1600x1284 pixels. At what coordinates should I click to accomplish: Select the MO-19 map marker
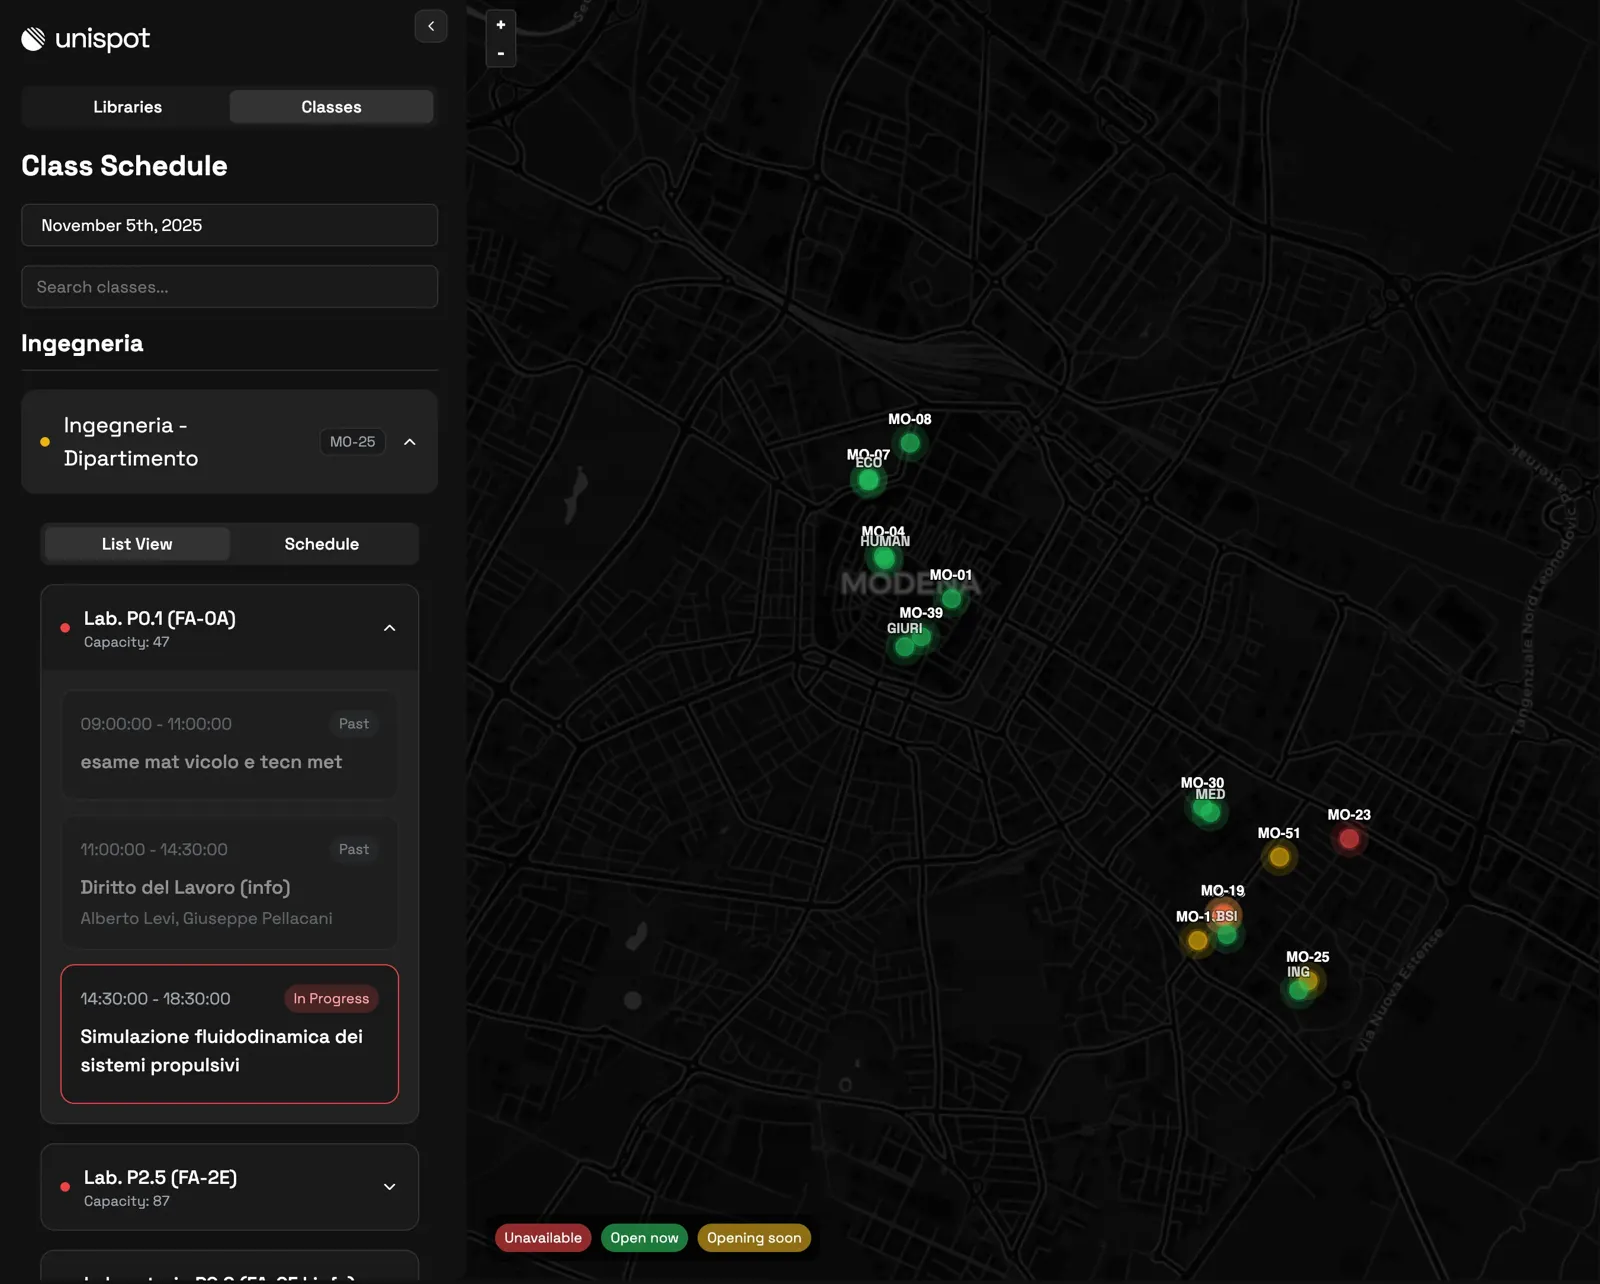tap(1223, 914)
